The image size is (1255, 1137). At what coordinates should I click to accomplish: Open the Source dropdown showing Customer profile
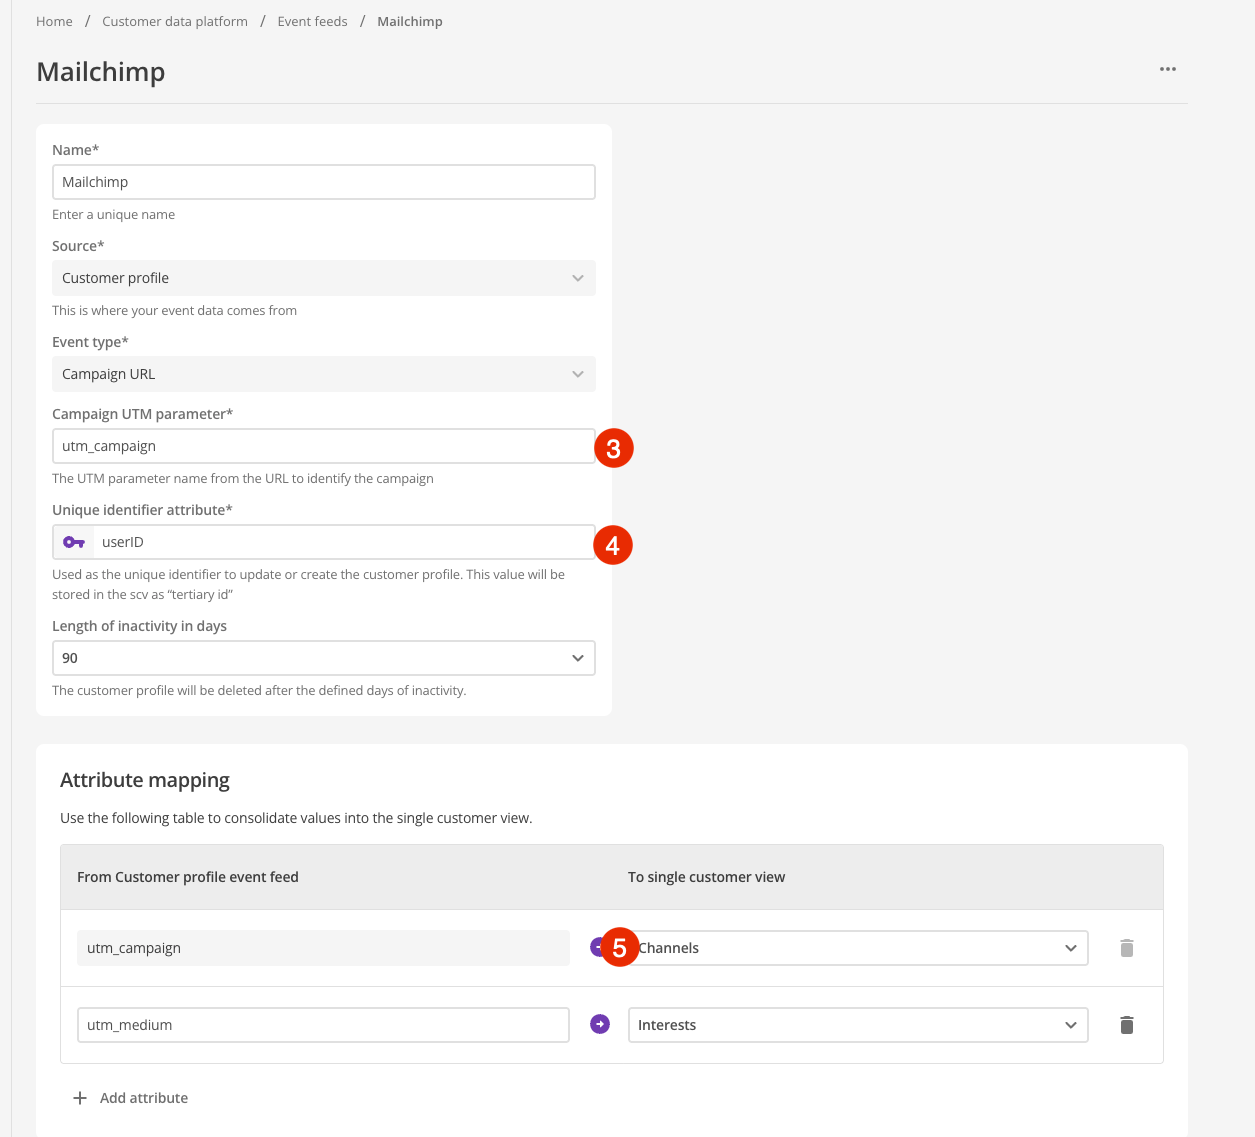[x=324, y=277]
